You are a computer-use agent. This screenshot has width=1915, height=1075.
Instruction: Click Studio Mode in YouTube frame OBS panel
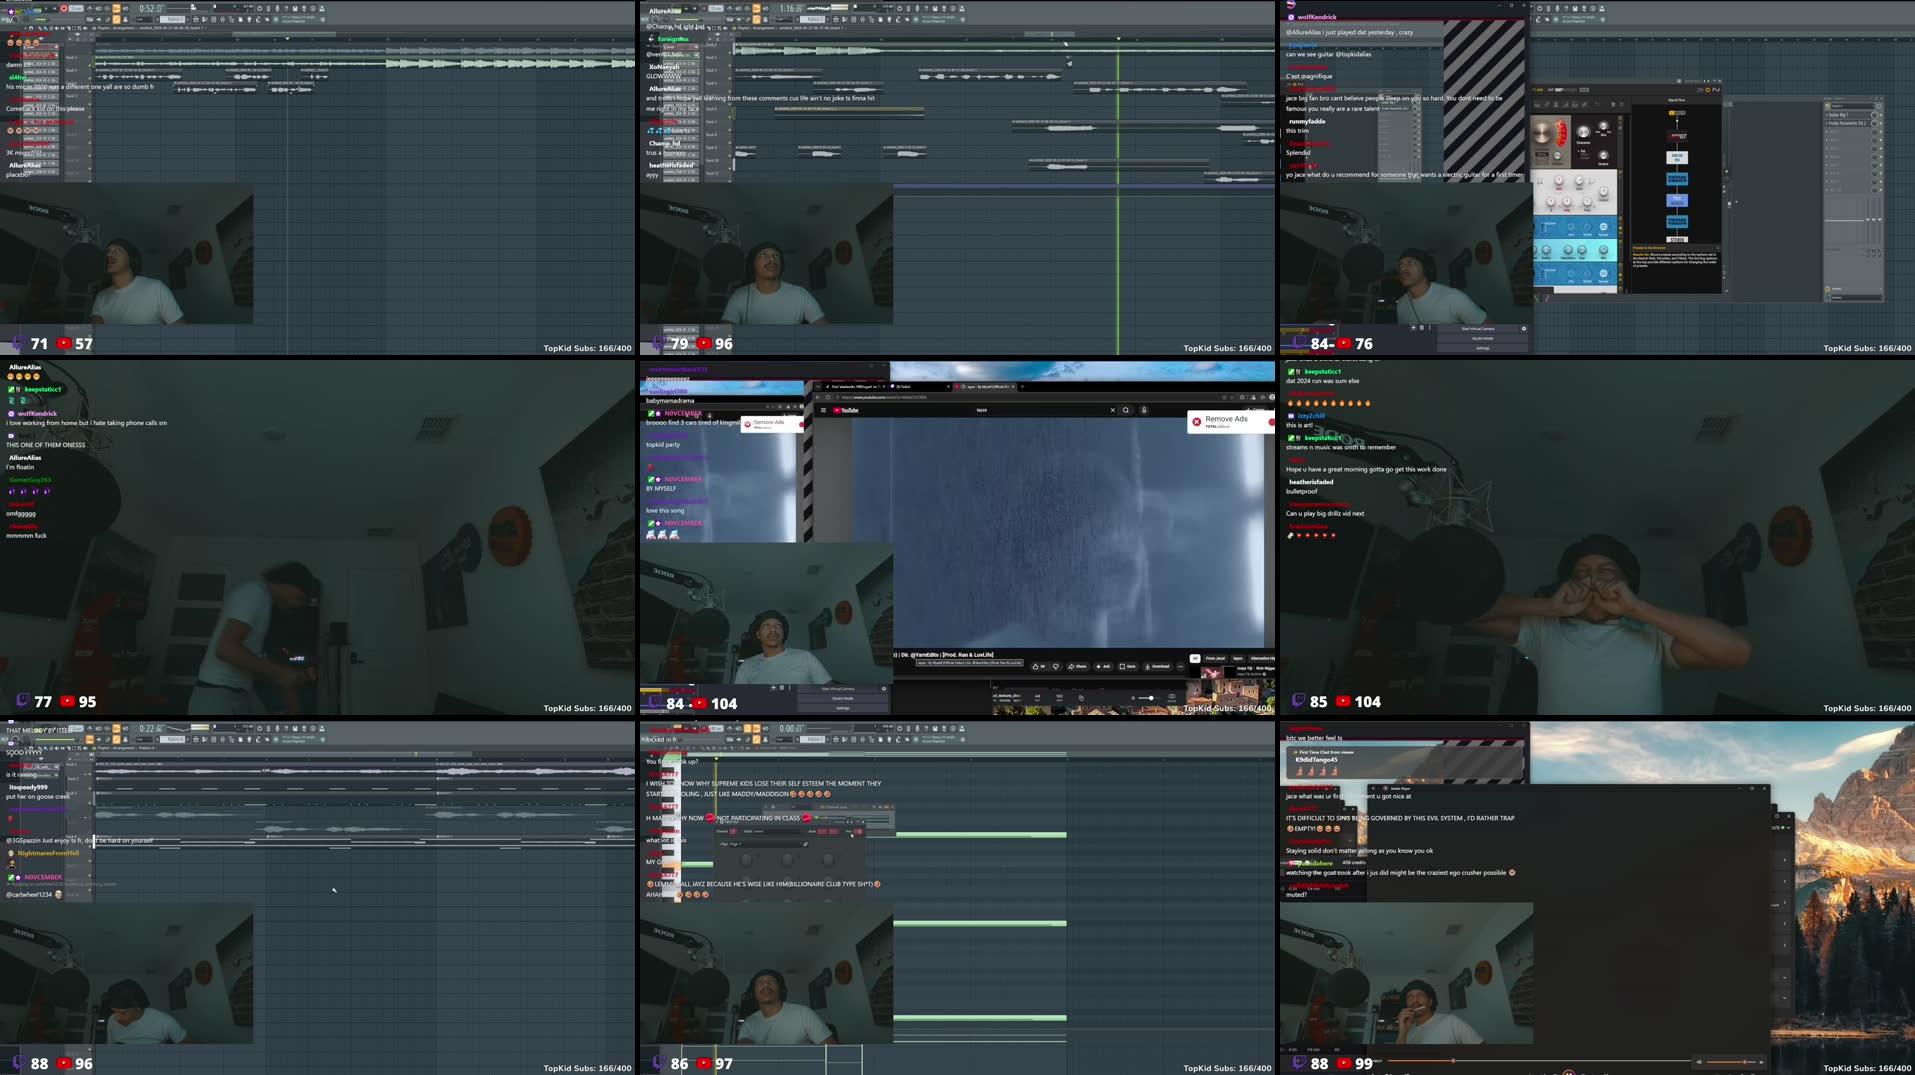[843, 698]
